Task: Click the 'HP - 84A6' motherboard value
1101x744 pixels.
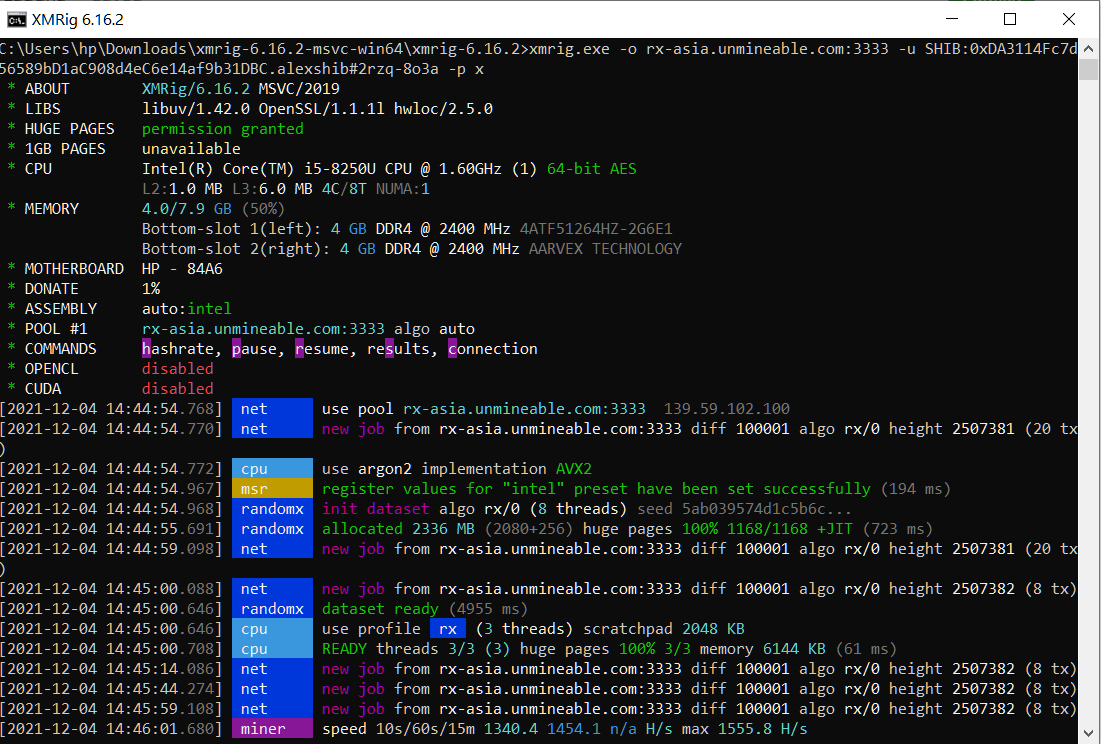Action: (x=183, y=269)
